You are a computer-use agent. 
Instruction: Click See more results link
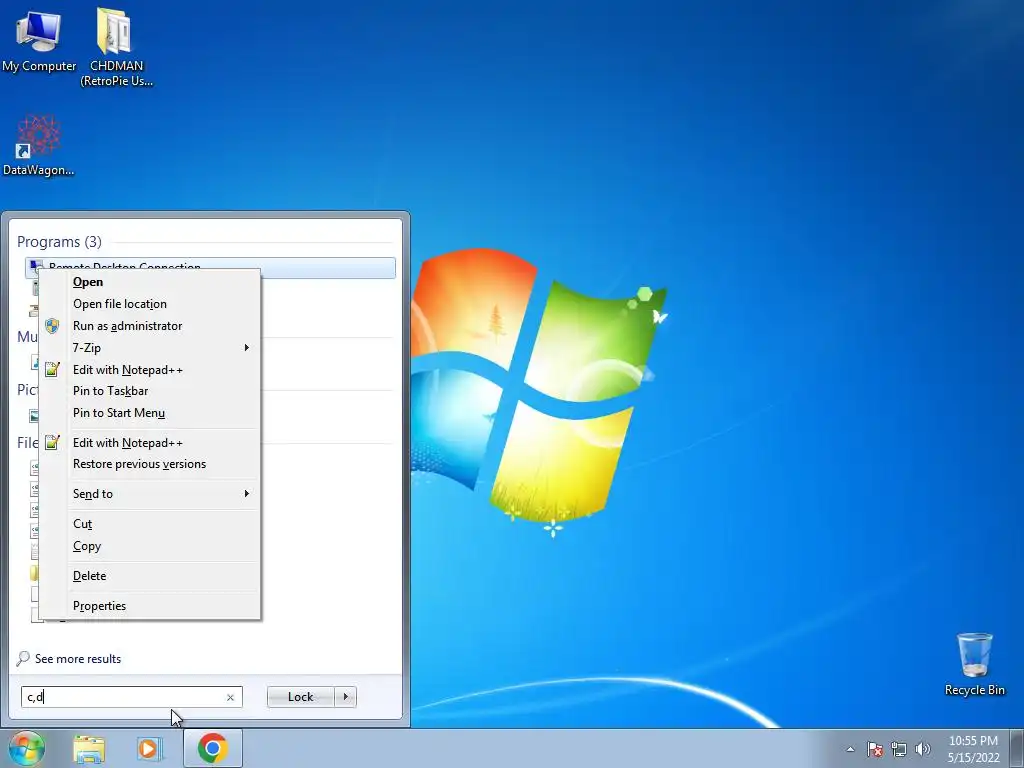coord(78,659)
